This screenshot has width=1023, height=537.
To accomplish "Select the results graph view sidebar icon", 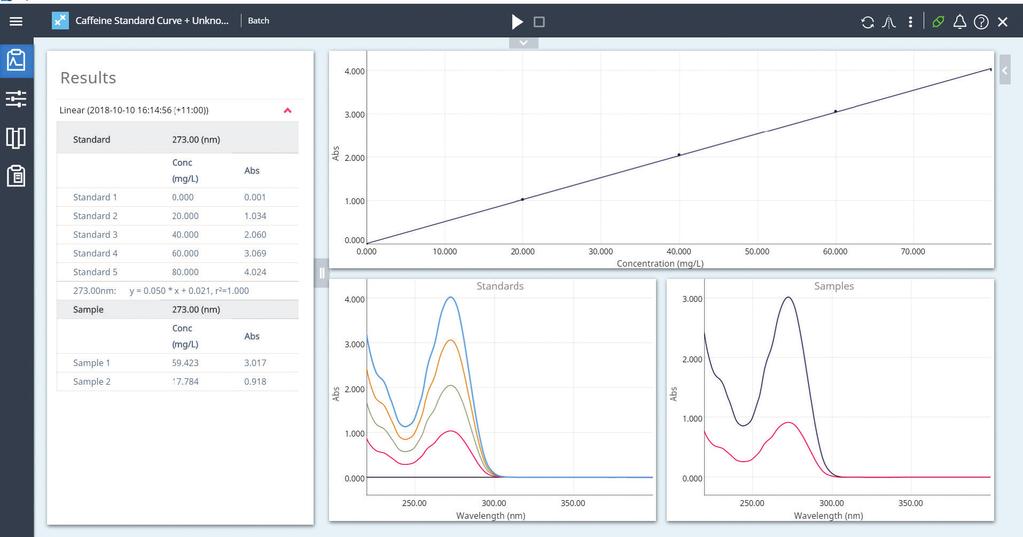I will click(16, 61).
